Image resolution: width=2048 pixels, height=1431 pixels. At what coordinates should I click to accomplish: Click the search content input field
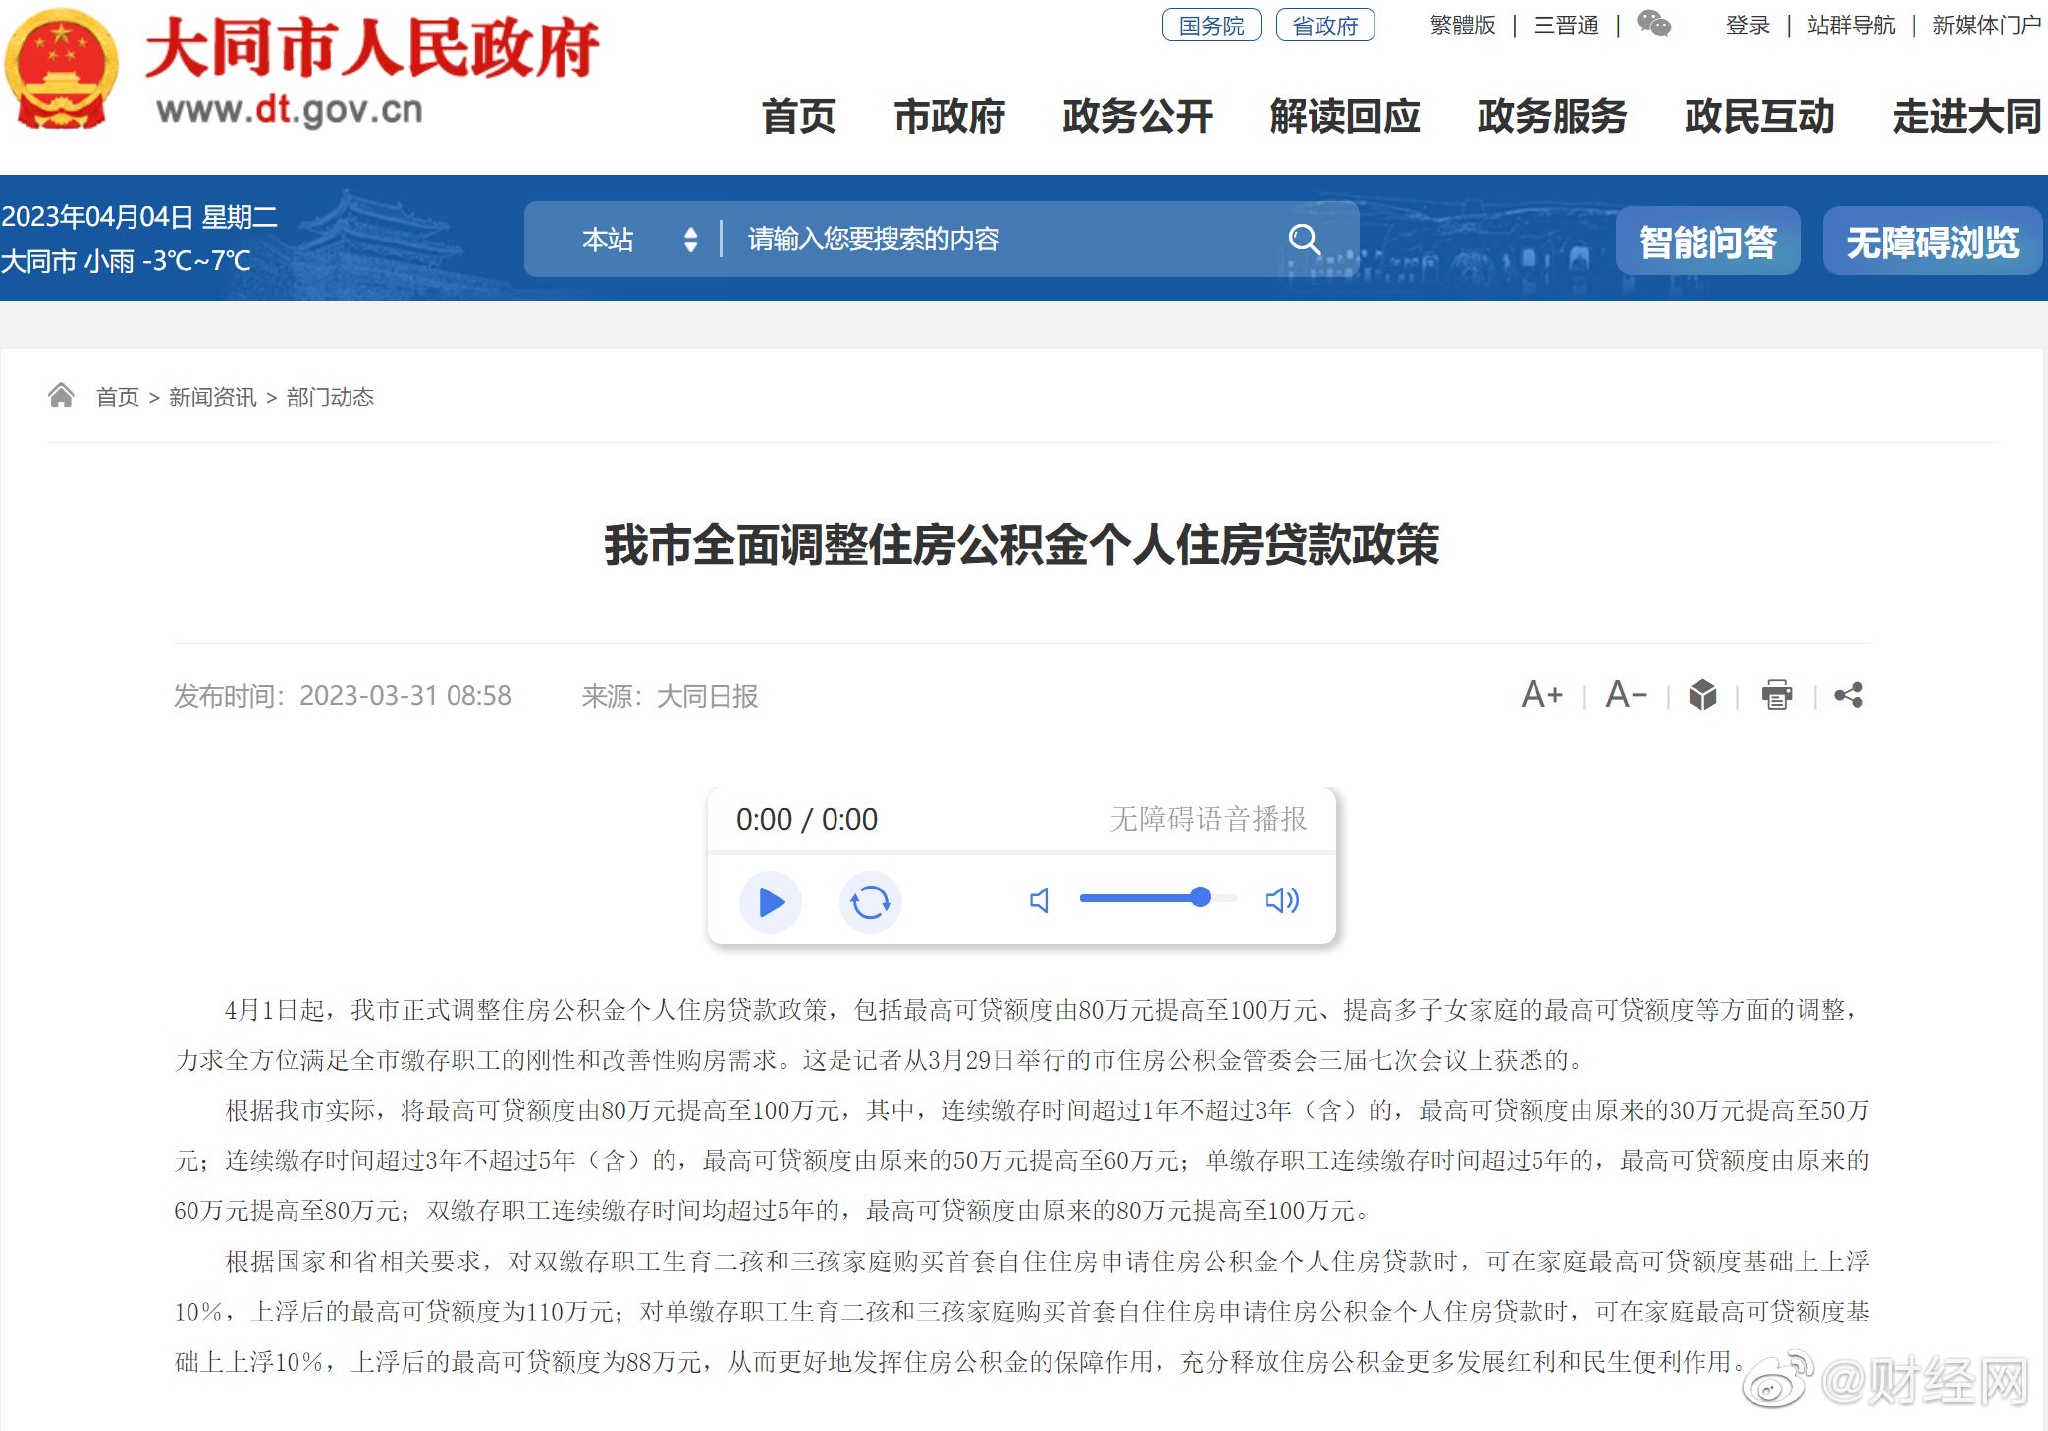tap(1000, 239)
